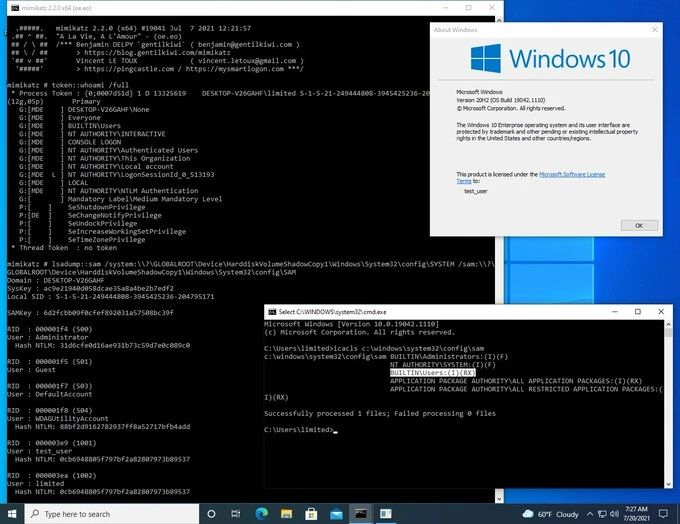Viewport: 680px width, 524px height.
Task: Open File Explorer from the taskbar
Action: tap(284, 513)
